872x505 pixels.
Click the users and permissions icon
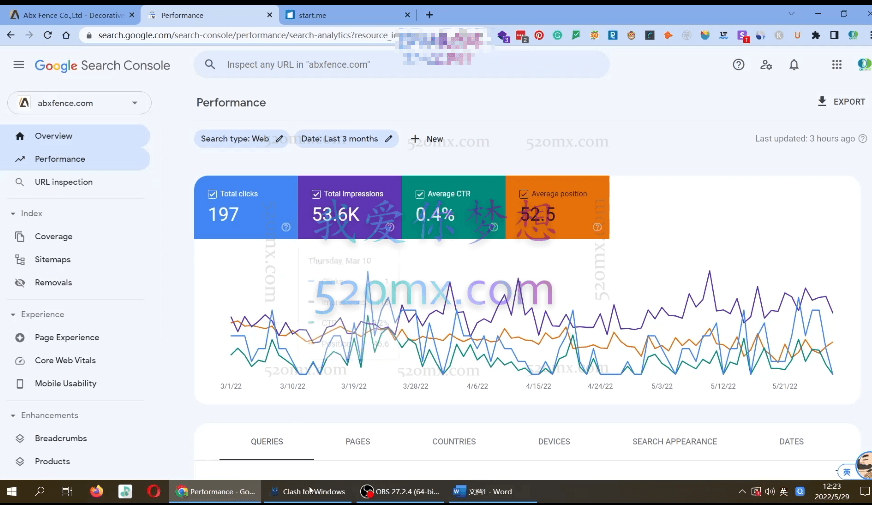[766, 65]
